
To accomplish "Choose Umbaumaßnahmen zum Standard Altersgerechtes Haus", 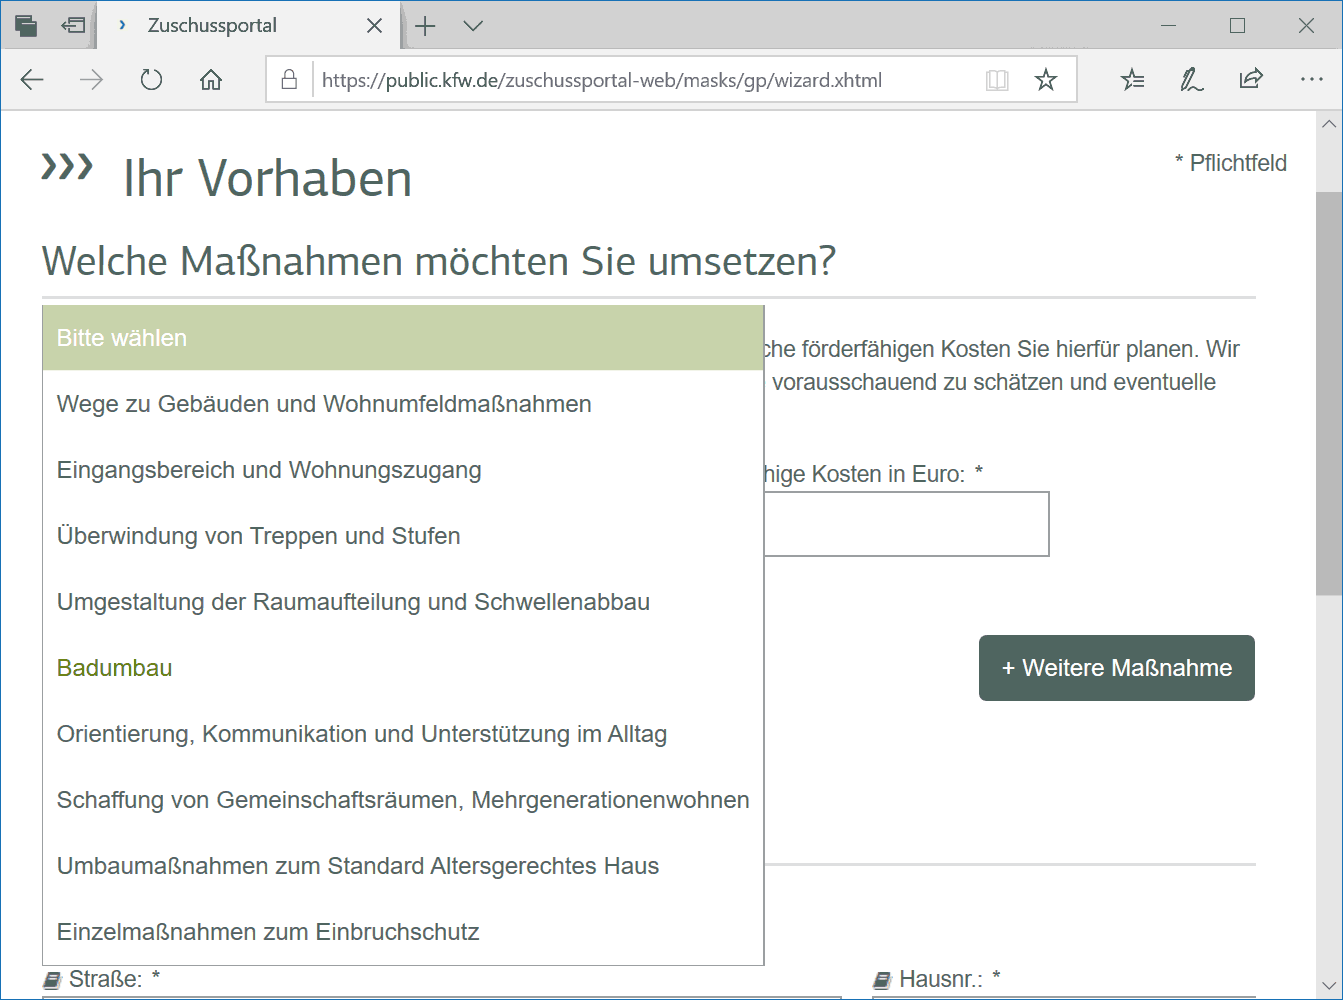I will (x=358, y=866).
